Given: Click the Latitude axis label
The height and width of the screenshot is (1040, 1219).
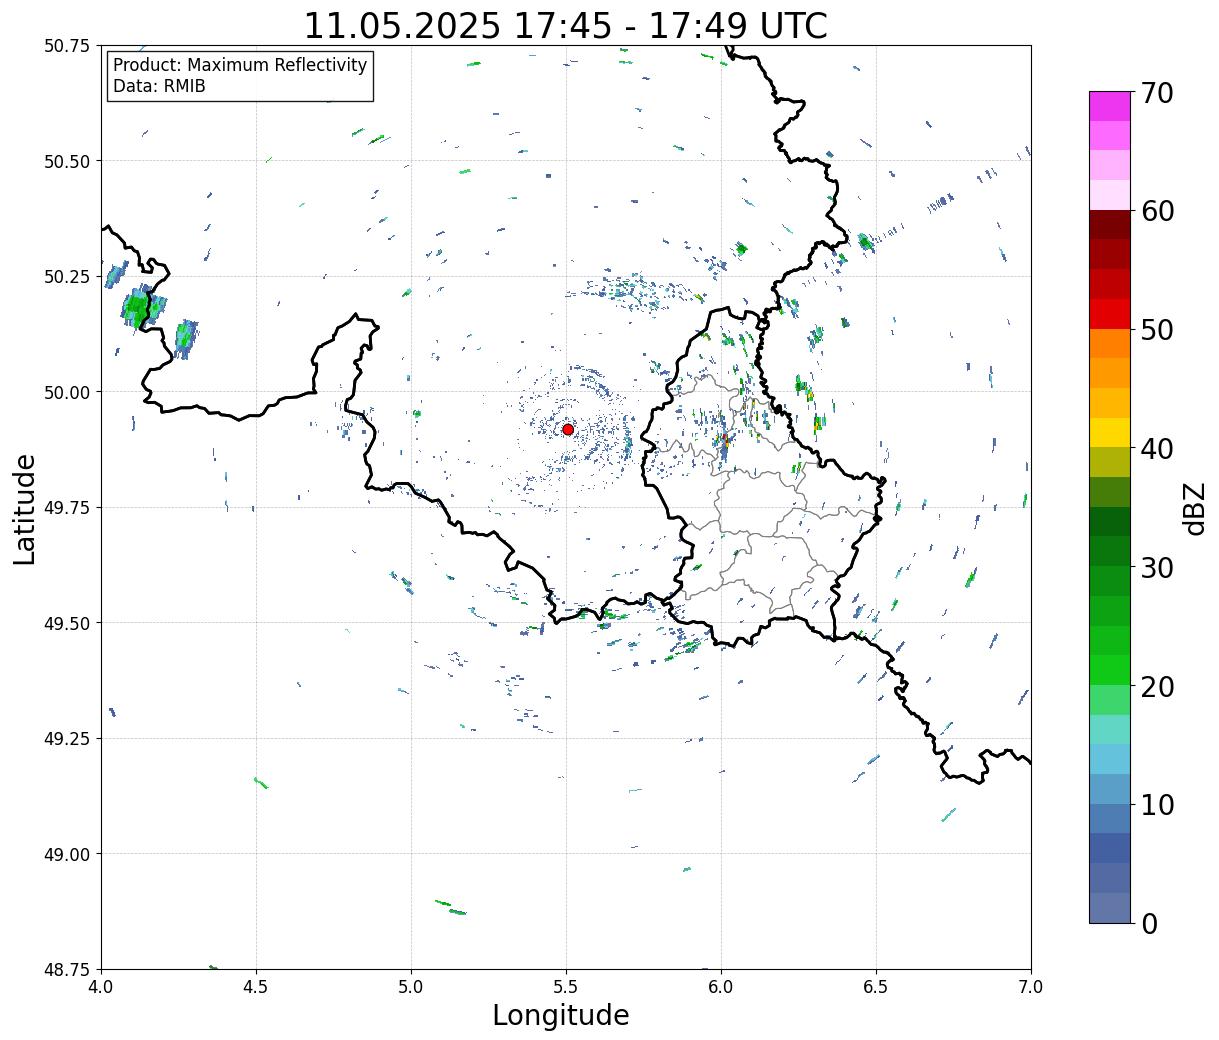Looking at the screenshot, I should click(x=25, y=508).
